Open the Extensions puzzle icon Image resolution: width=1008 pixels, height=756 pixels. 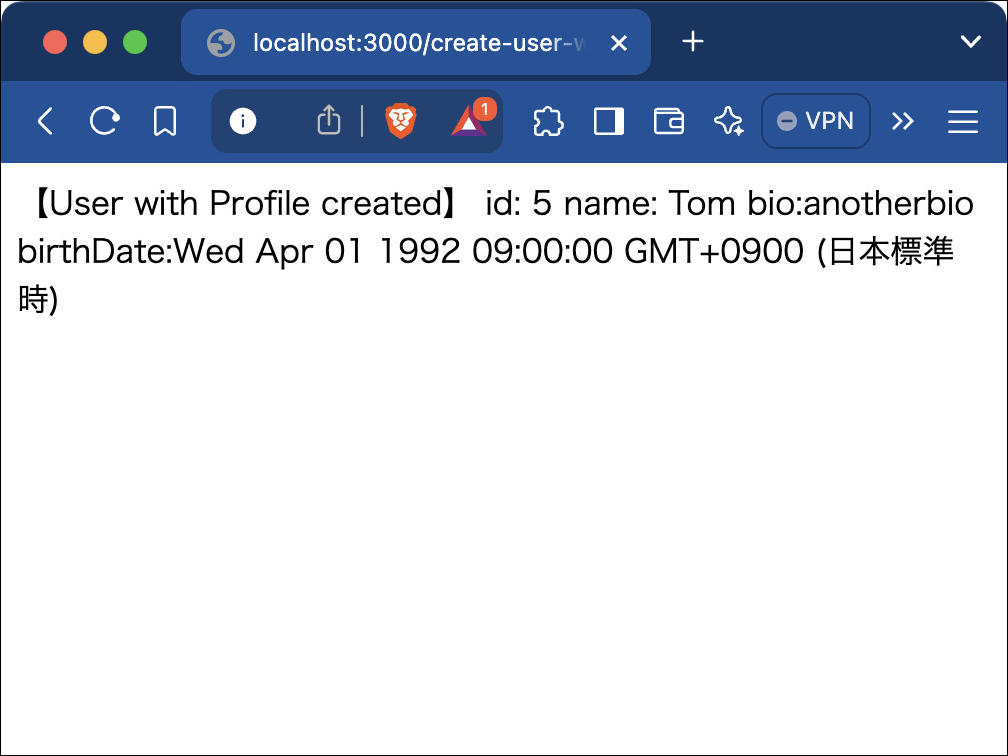point(548,122)
